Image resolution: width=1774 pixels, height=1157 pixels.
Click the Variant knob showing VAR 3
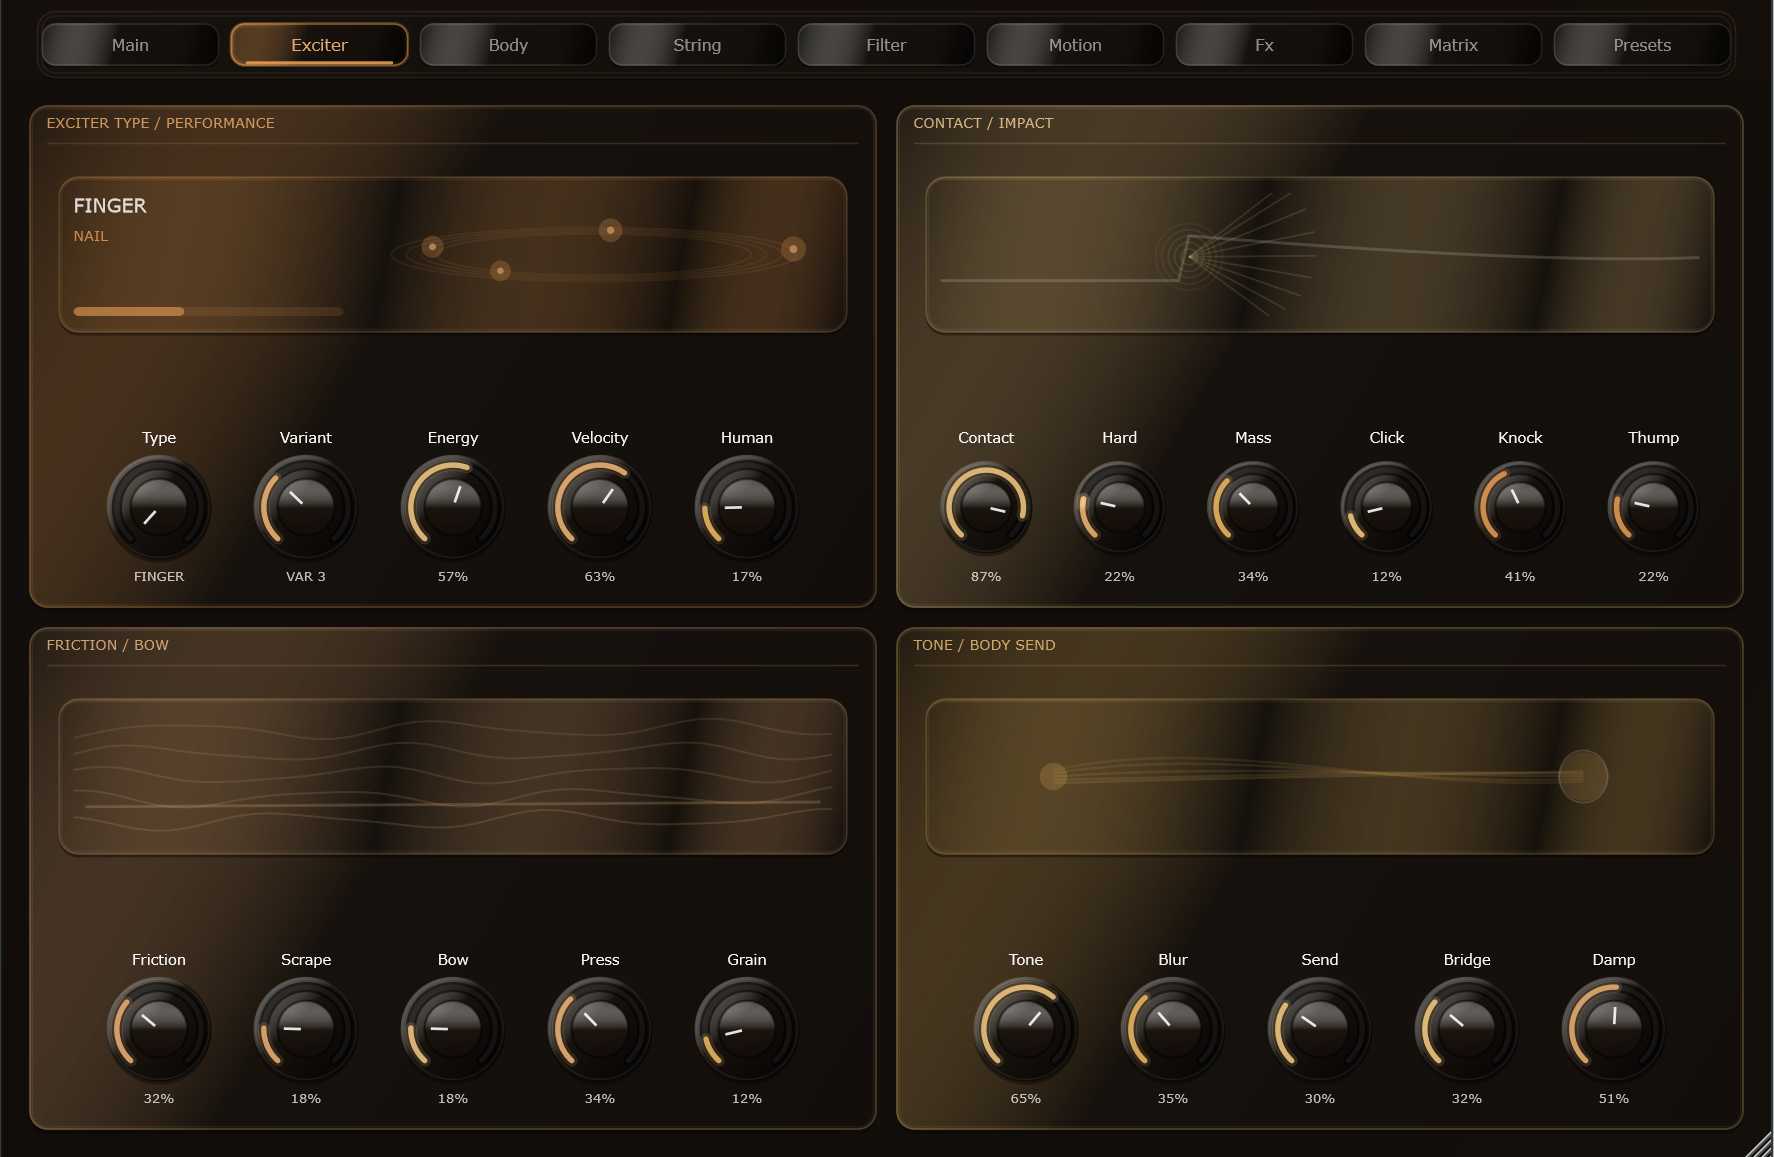pos(306,507)
